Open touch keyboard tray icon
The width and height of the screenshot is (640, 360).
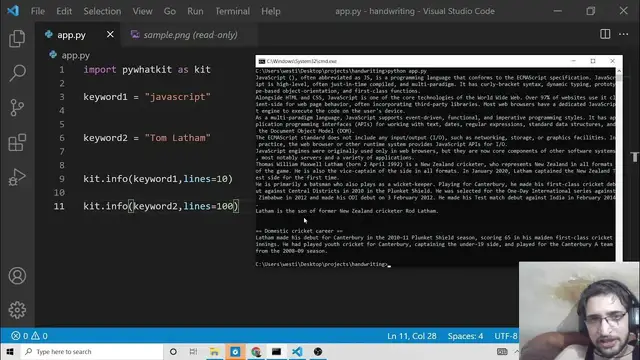[502, 351]
